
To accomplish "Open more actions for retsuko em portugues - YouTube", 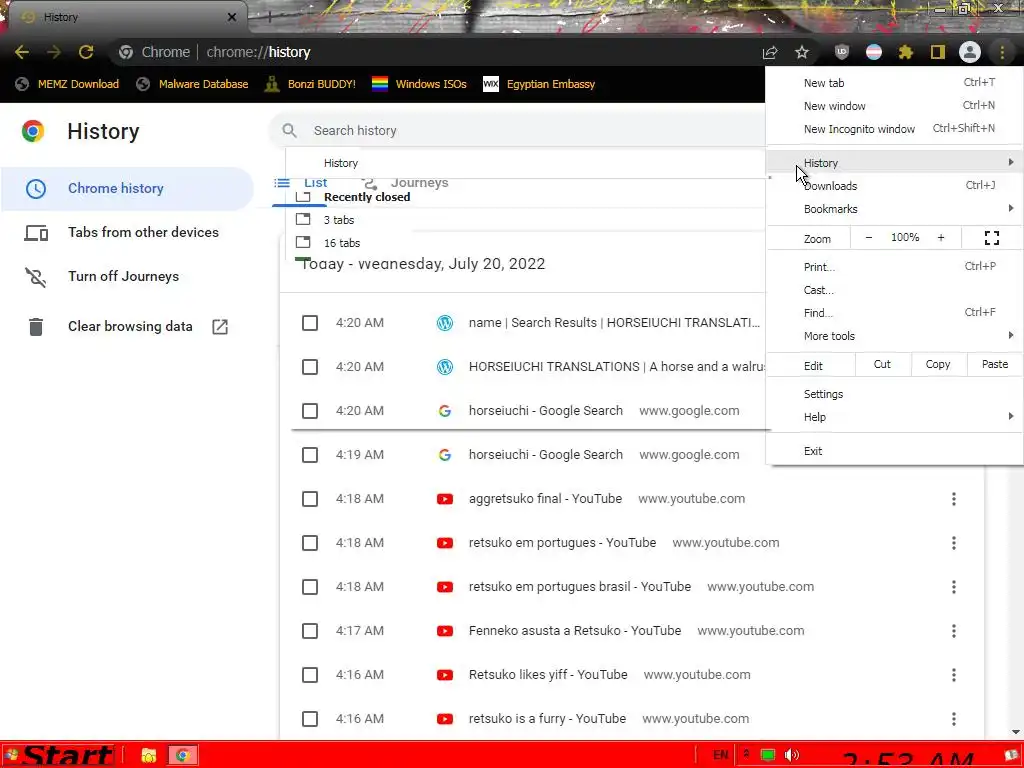I will point(953,543).
